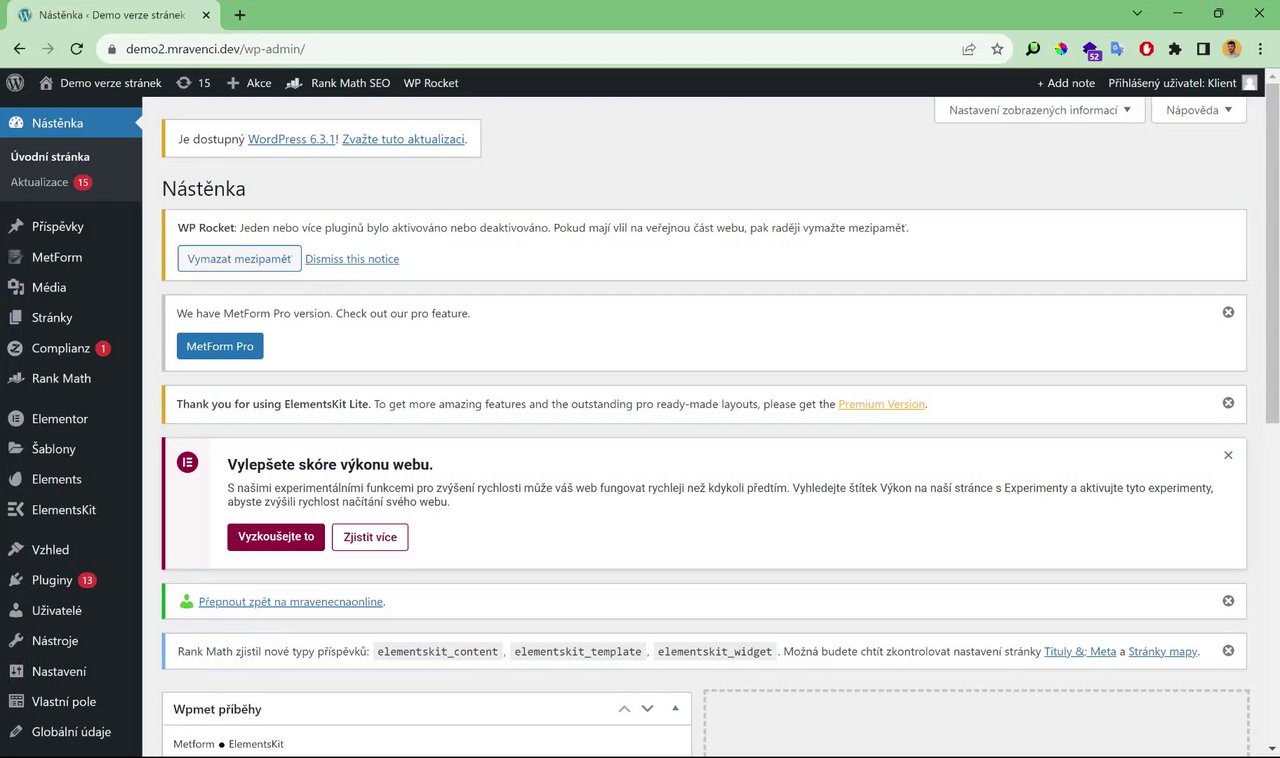The image size is (1280, 758).
Task: Open the Tituly & Meta link
Action: (1080, 651)
